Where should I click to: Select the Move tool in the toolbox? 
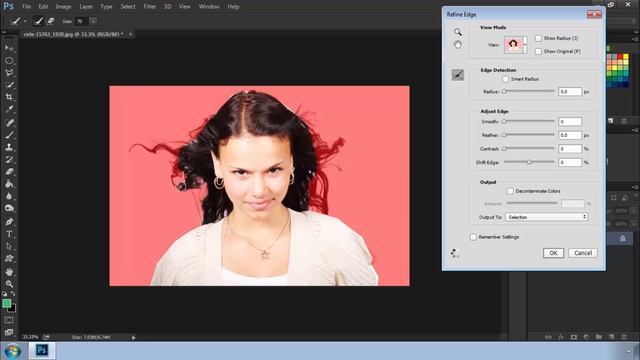[9, 48]
